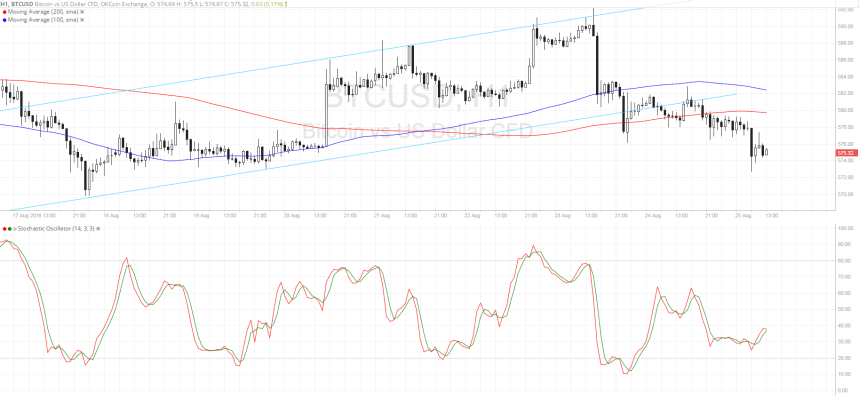859x396 pixels.
Task: Open Moving Average (100, sma) settings label
Action: point(43,20)
